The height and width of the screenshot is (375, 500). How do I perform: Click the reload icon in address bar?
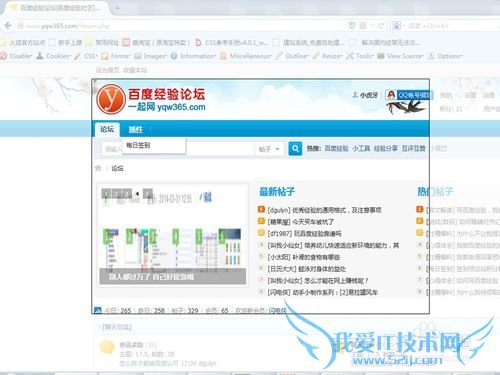tap(381, 26)
